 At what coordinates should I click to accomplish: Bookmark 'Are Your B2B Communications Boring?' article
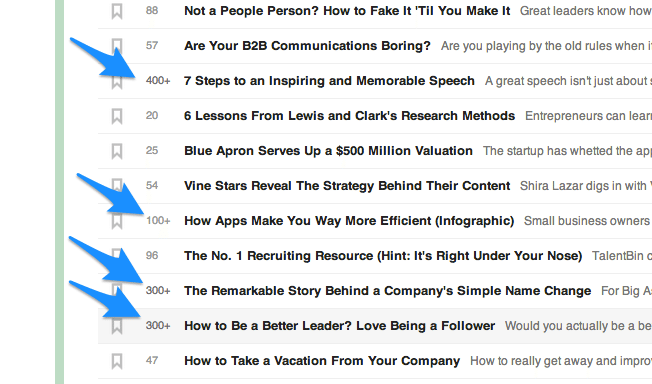(117, 46)
